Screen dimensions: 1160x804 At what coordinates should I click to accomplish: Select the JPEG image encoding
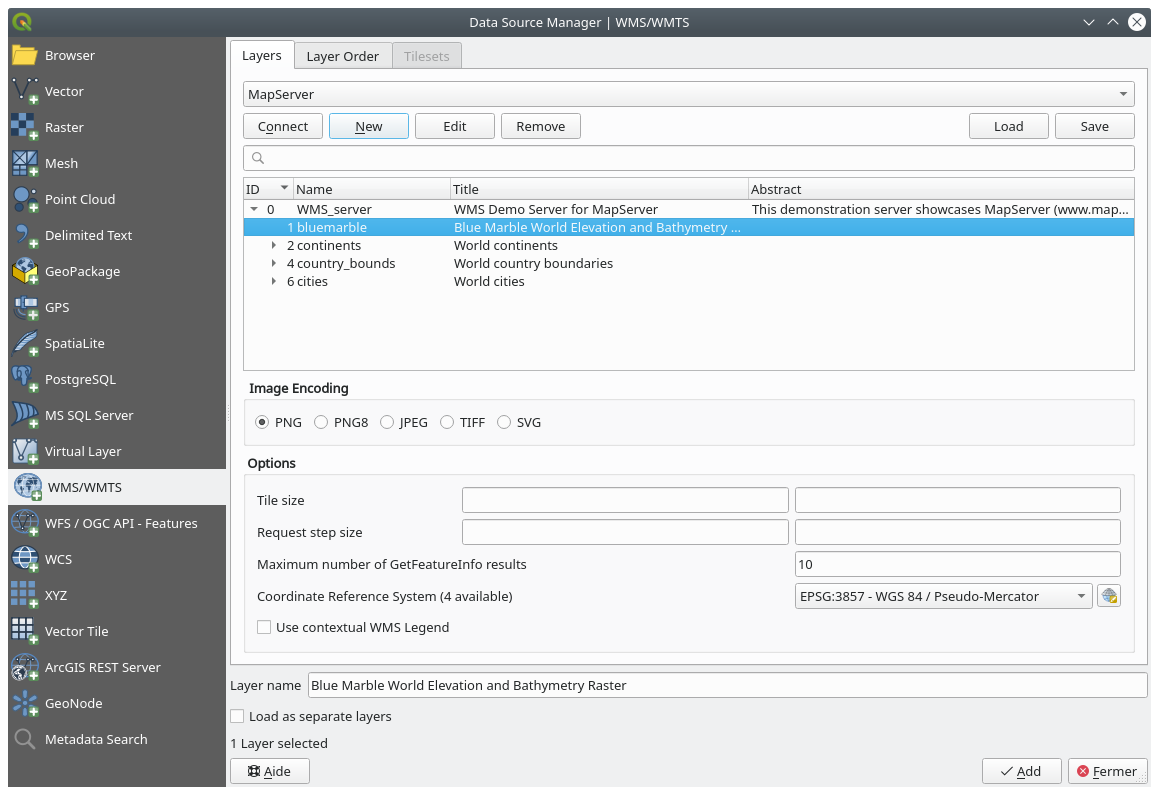tap(387, 422)
